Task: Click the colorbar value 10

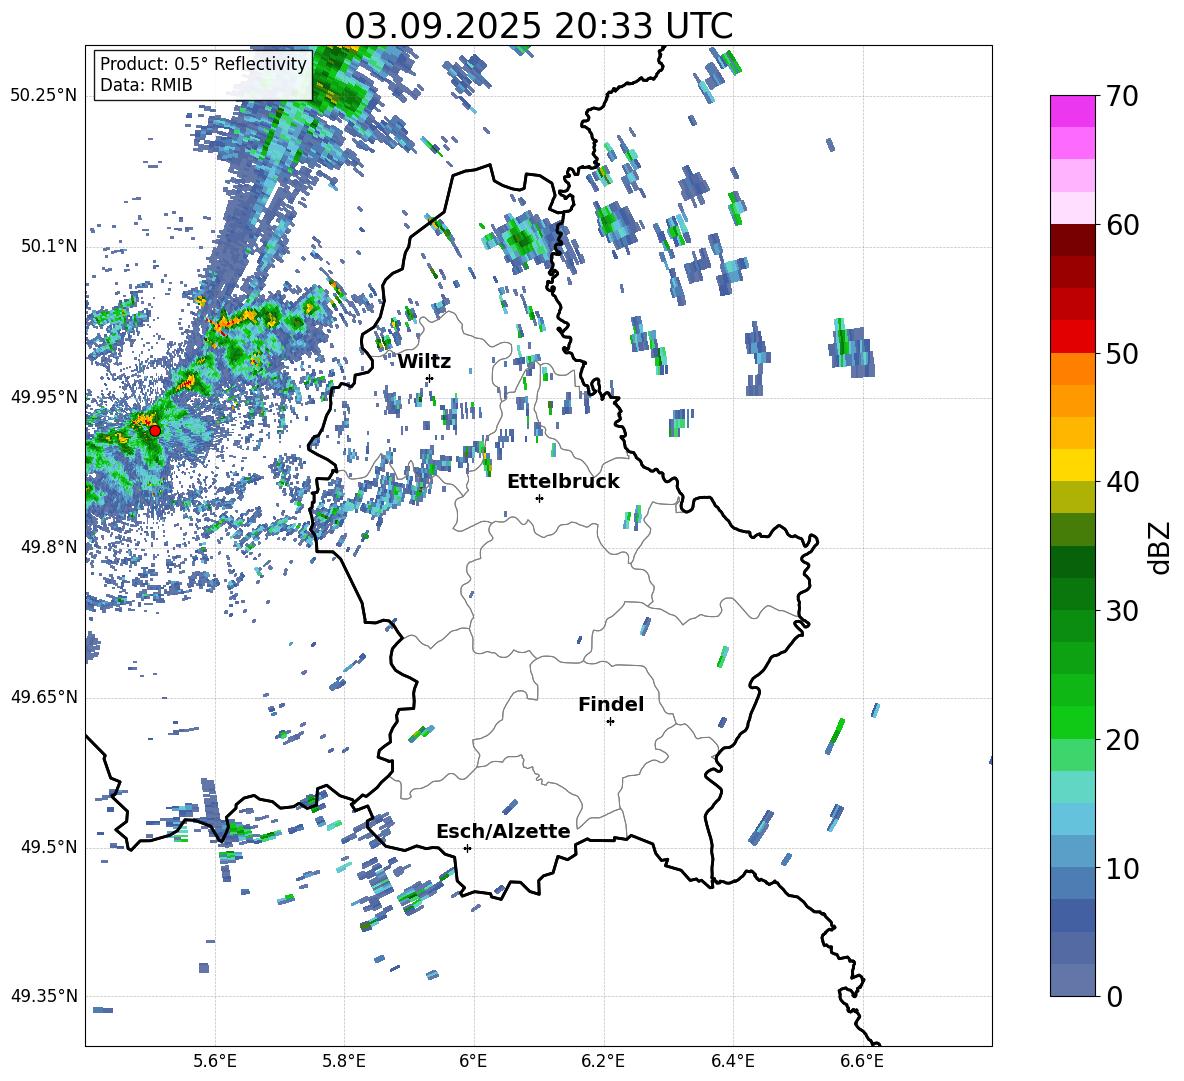Action: tap(1122, 868)
